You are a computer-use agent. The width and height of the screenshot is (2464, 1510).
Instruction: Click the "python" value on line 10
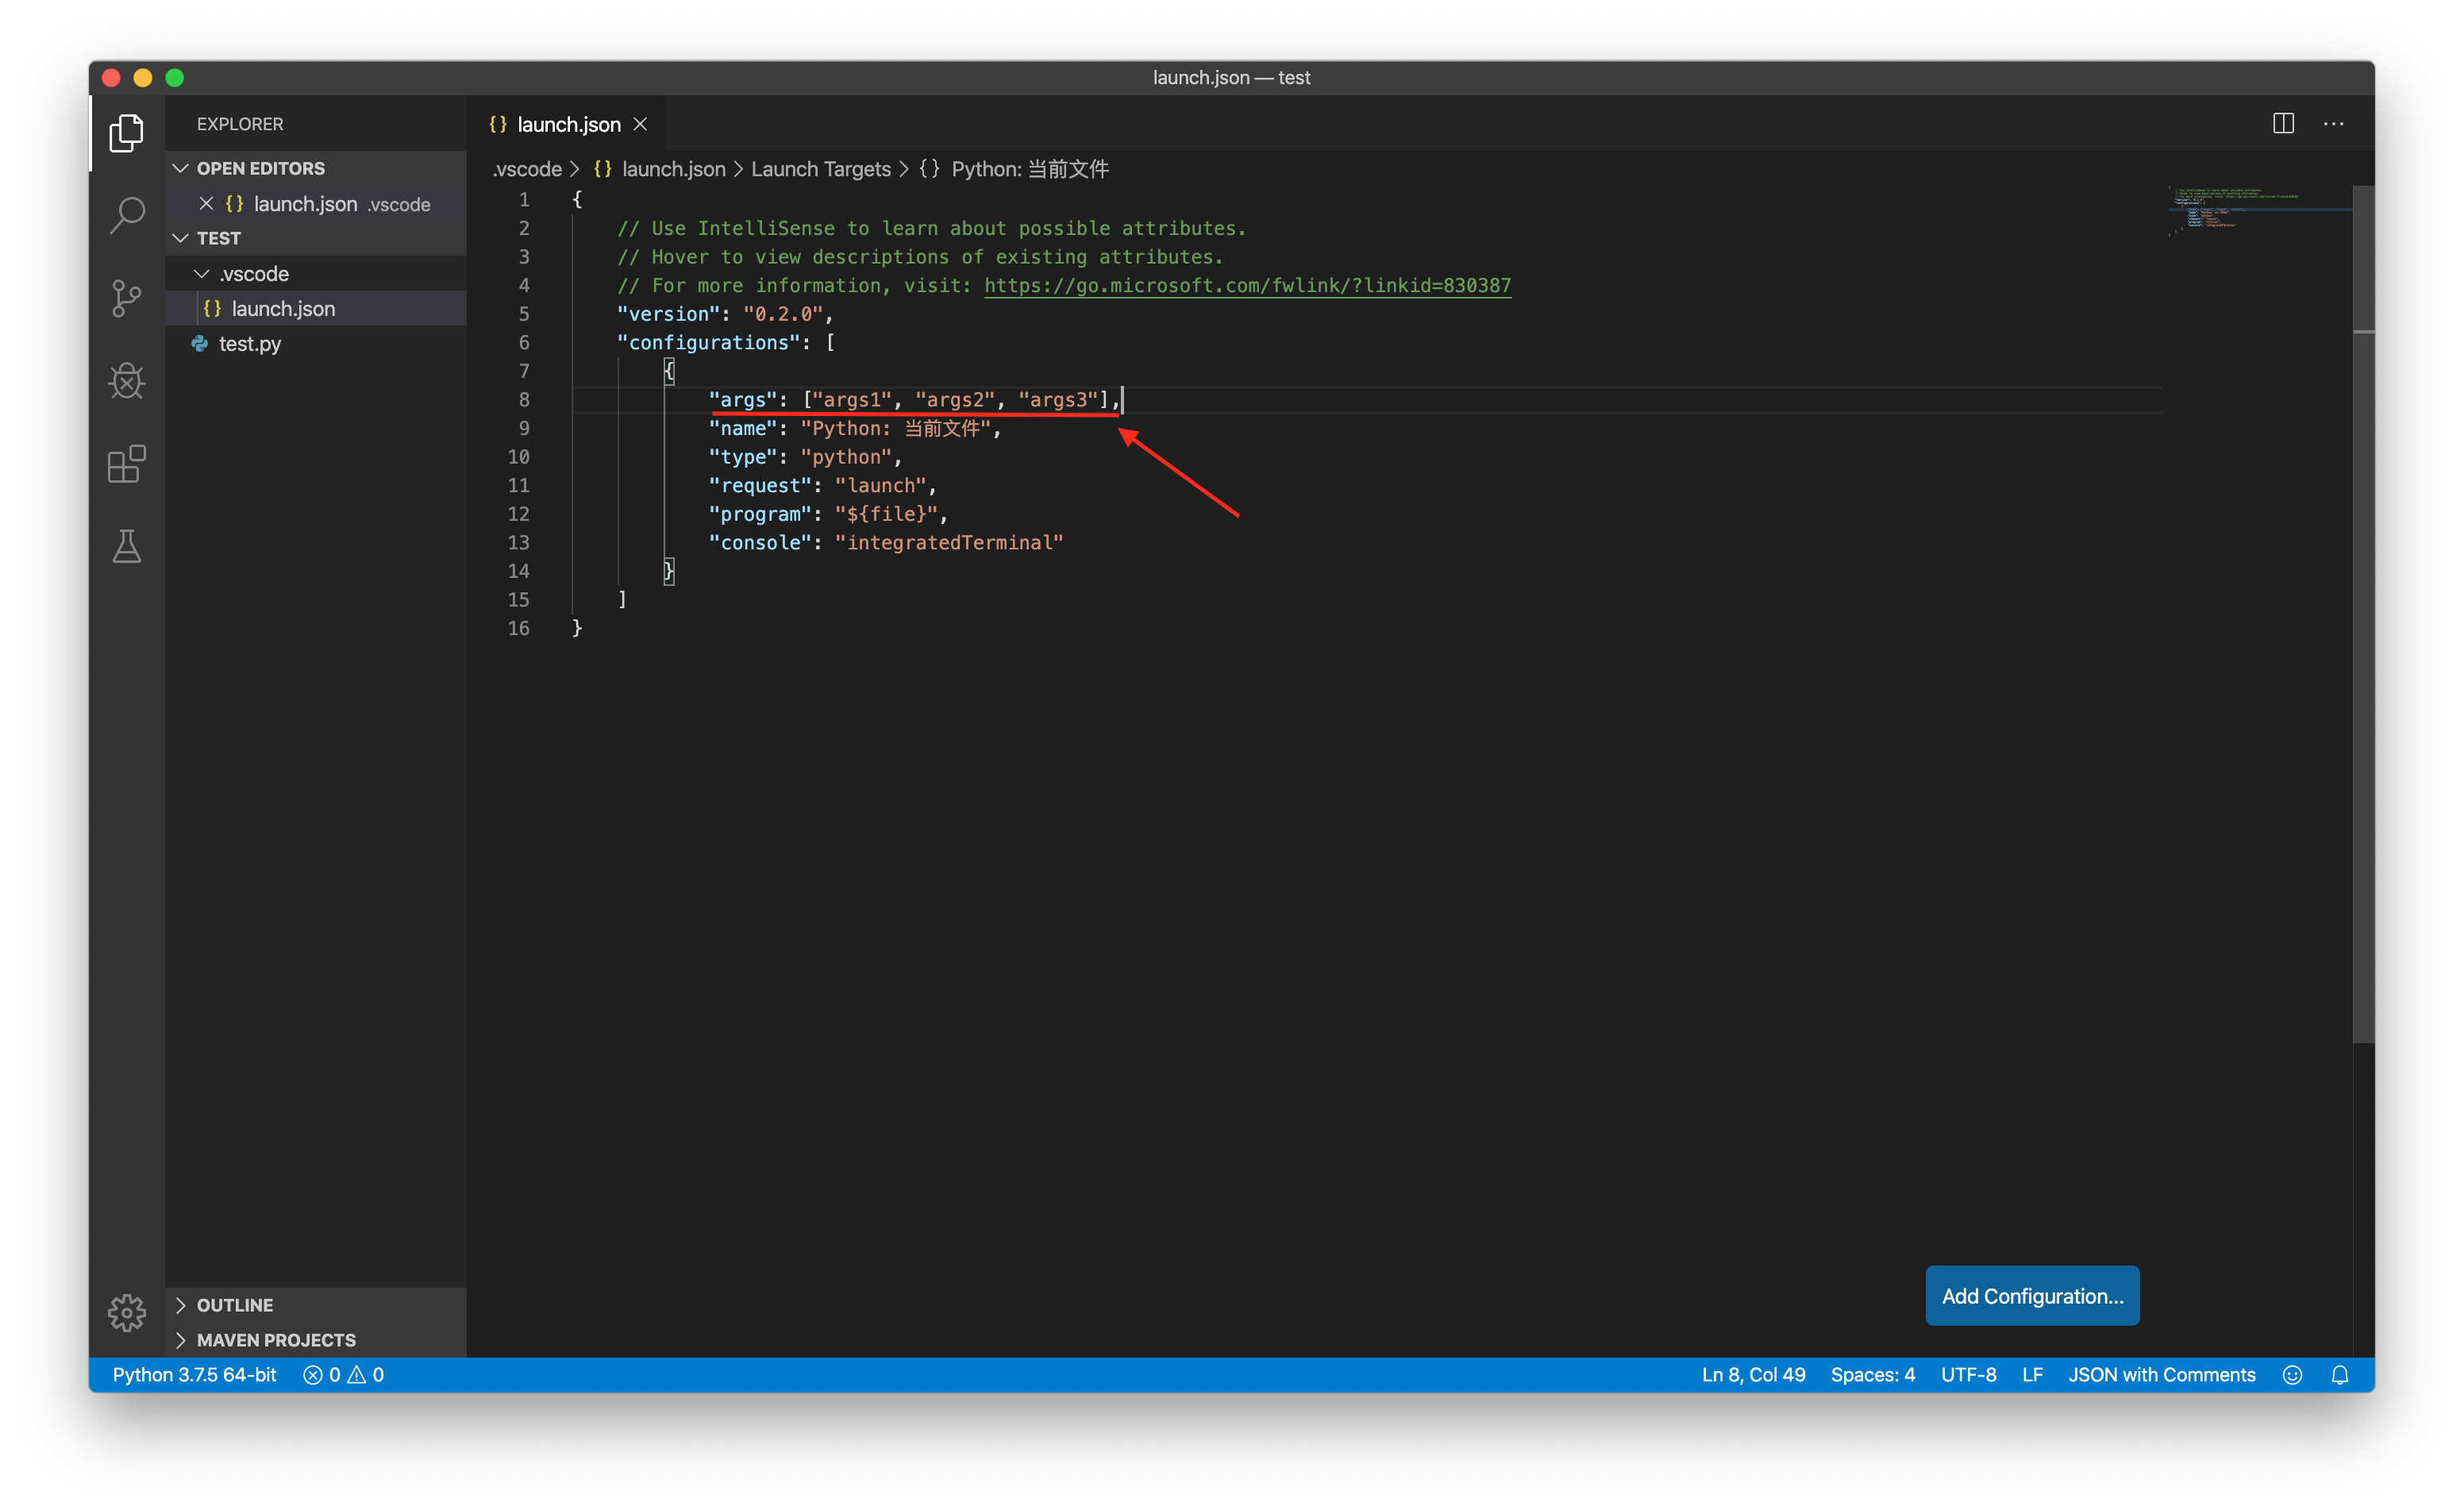[x=846, y=457]
